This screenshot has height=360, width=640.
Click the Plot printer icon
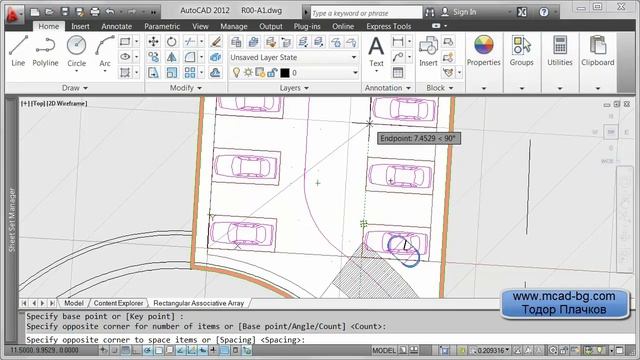[95, 12]
